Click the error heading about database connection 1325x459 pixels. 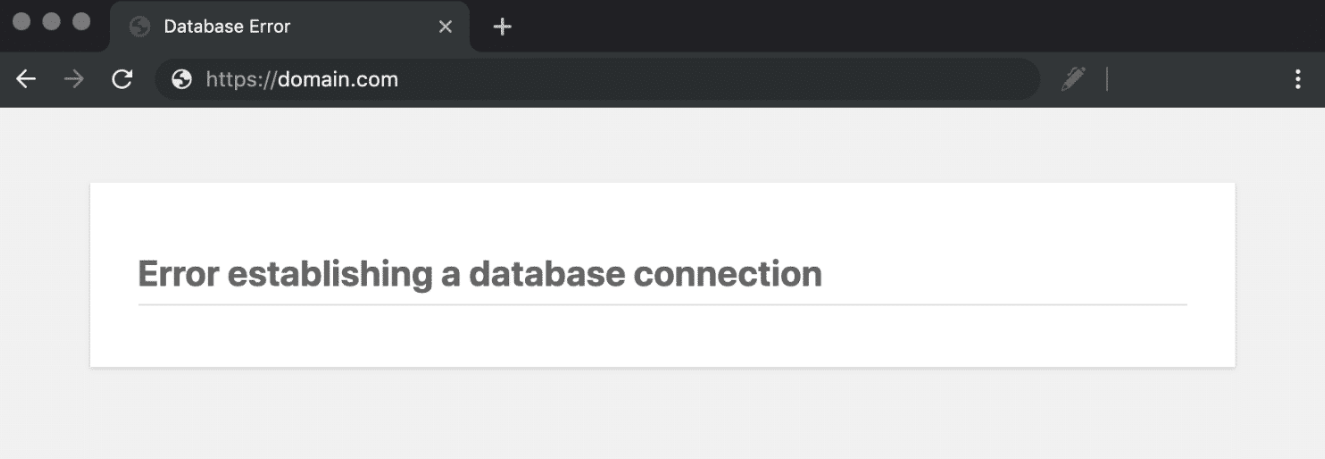[x=479, y=274]
